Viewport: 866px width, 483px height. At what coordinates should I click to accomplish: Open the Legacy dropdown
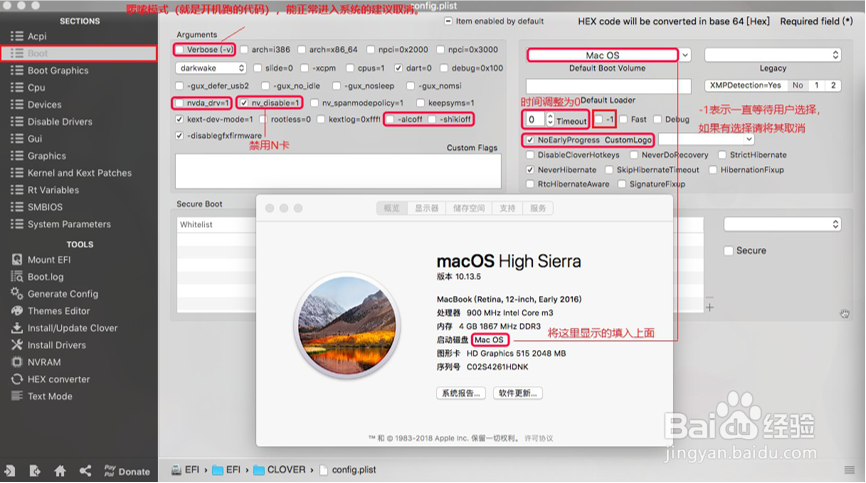(x=773, y=55)
